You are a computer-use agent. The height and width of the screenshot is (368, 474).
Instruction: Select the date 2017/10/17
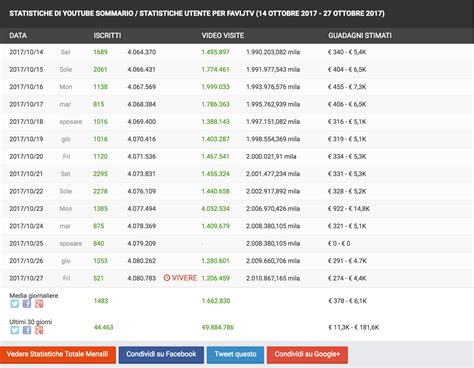pos(26,104)
